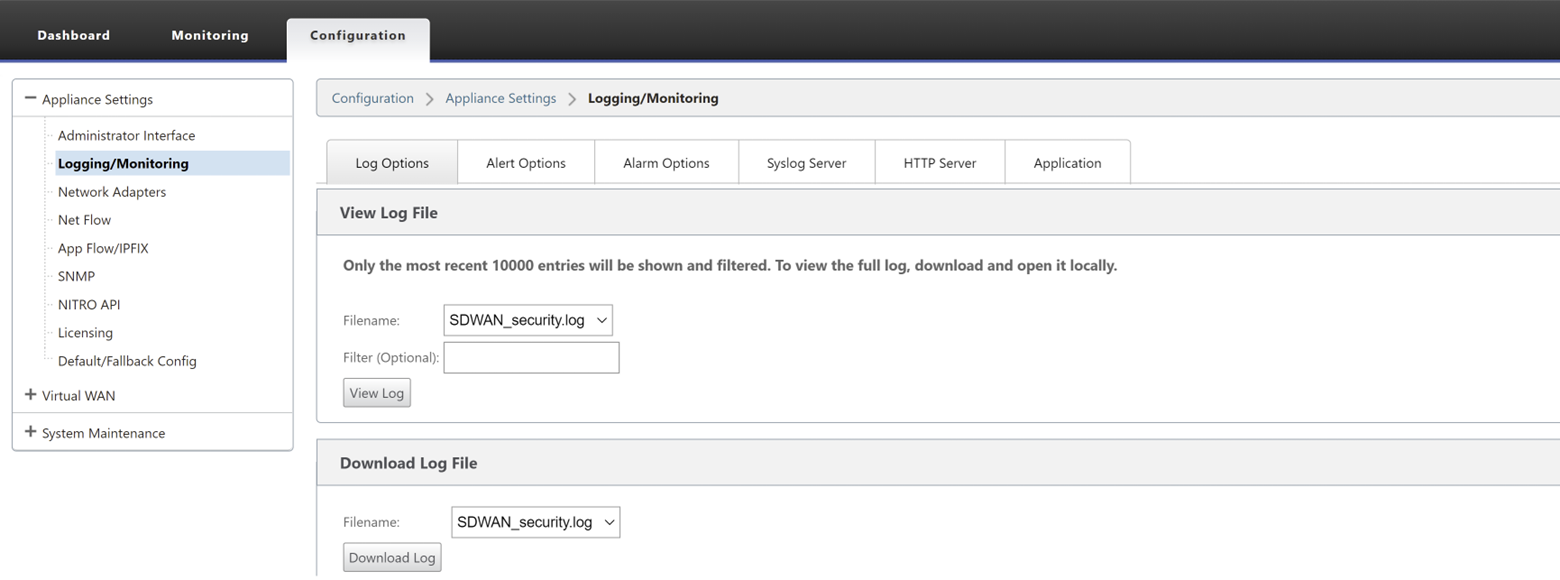Go to Net Flow settings
The image size is (1560, 580).
(85, 220)
